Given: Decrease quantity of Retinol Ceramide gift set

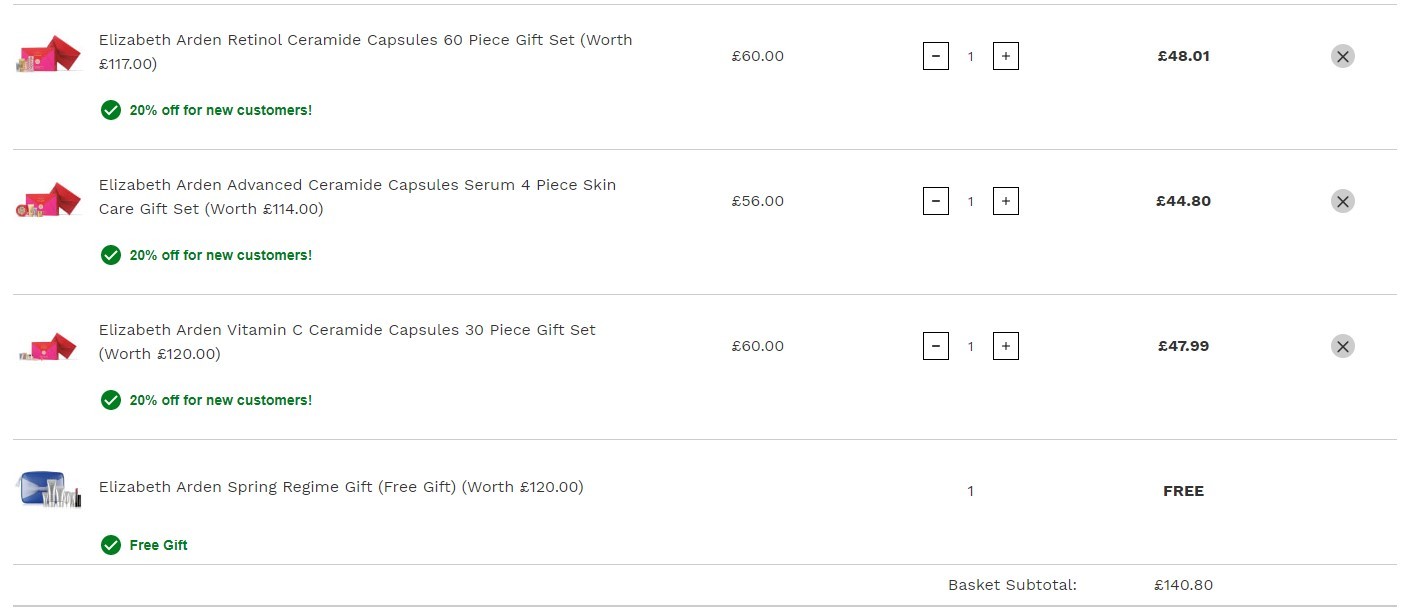Looking at the screenshot, I should pyautogui.click(x=936, y=56).
